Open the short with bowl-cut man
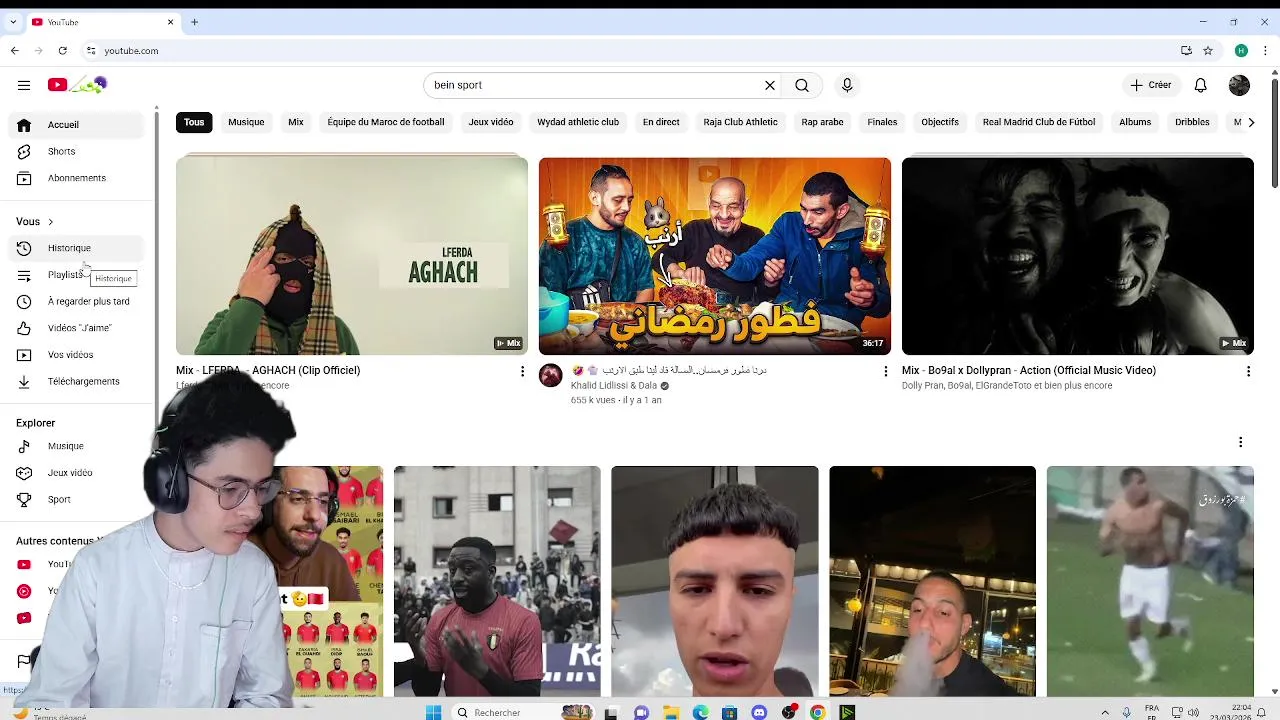The height and width of the screenshot is (720, 1280). coord(715,581)
